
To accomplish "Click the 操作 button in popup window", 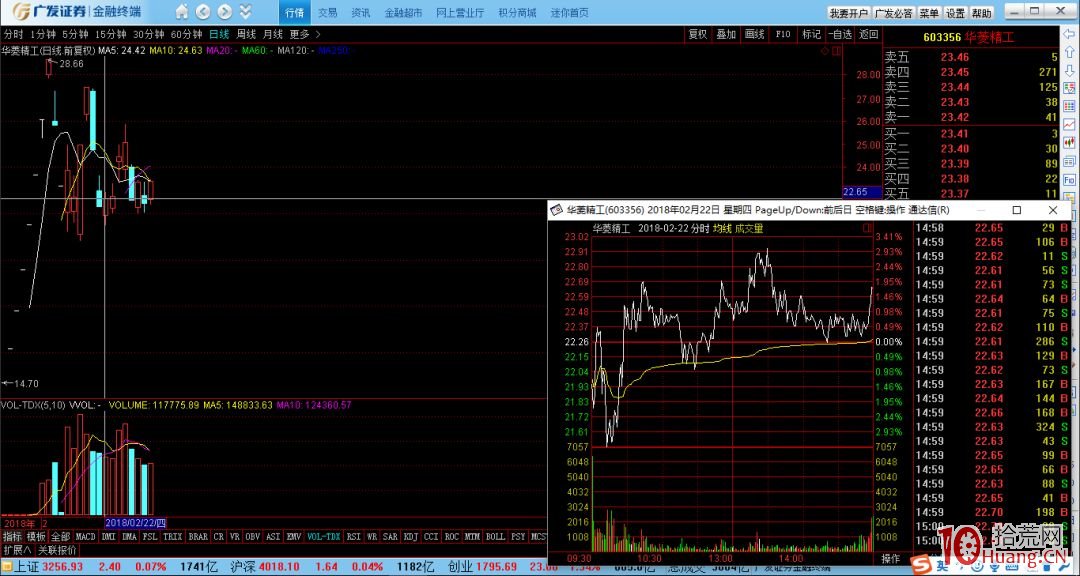I will 891,557.
